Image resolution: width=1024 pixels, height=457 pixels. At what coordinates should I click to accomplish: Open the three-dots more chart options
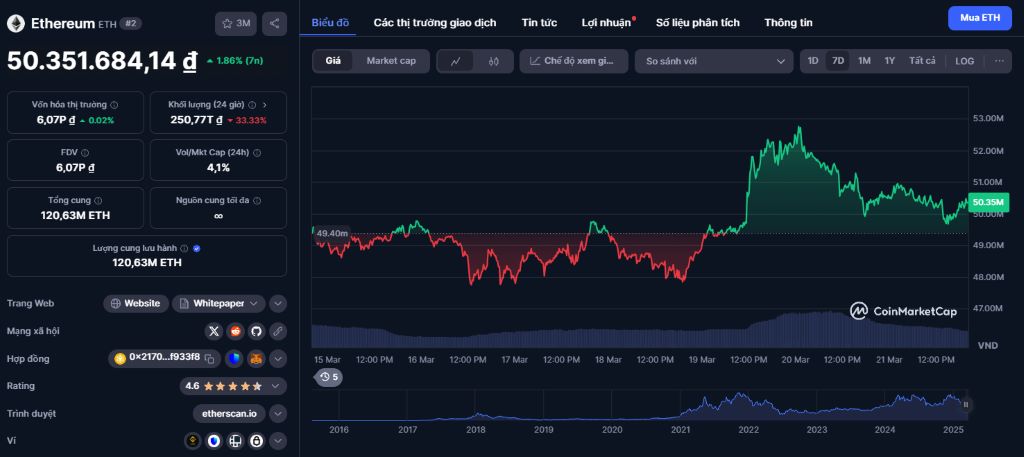click(999, 61)
